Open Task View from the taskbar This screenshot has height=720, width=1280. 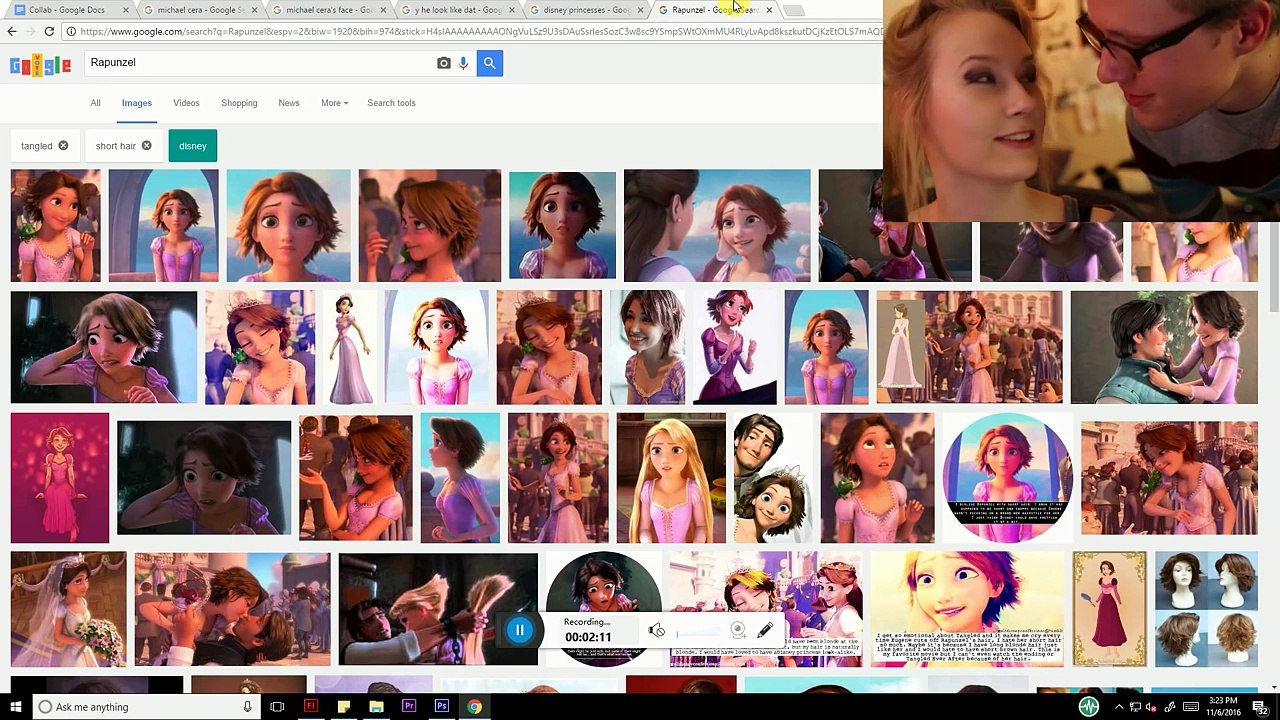click(277, 707)
